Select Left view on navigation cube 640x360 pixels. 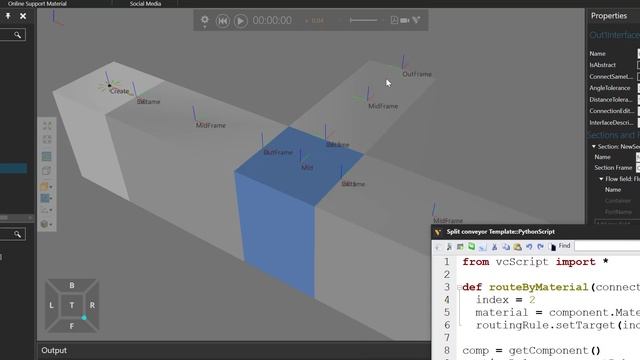tap(51, 305)
